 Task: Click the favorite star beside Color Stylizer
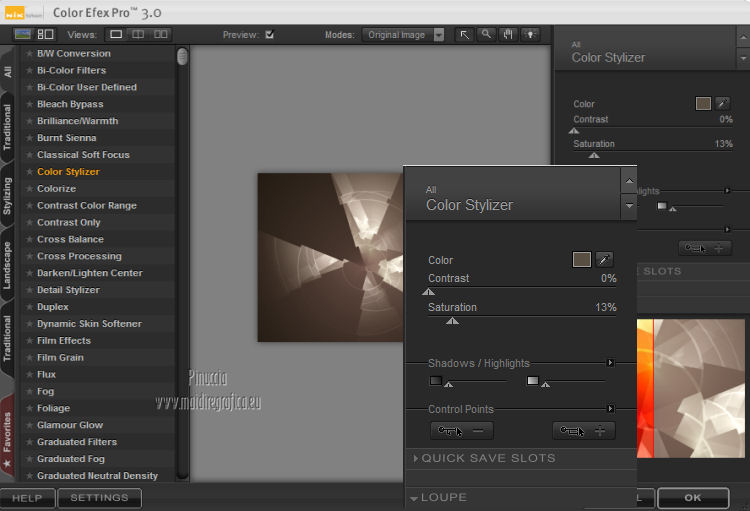coord(29,171)
